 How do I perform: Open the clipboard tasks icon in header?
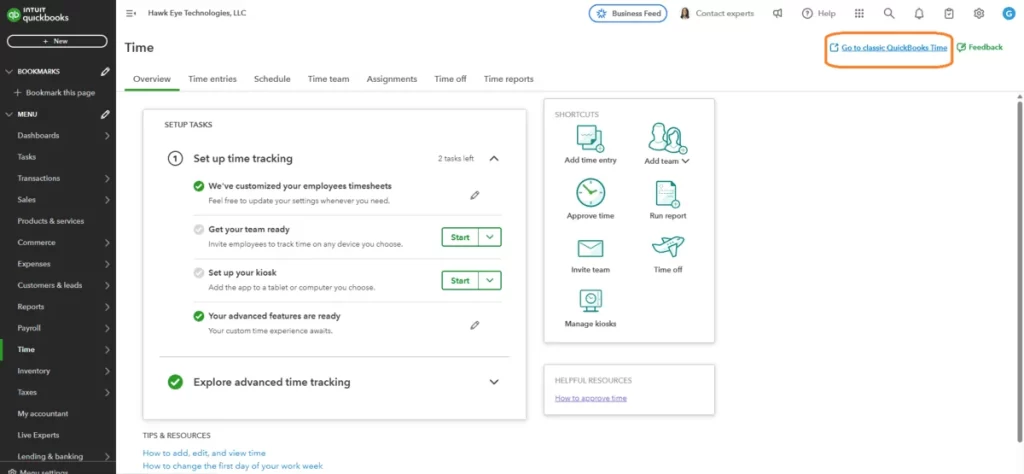pos(949,13)
